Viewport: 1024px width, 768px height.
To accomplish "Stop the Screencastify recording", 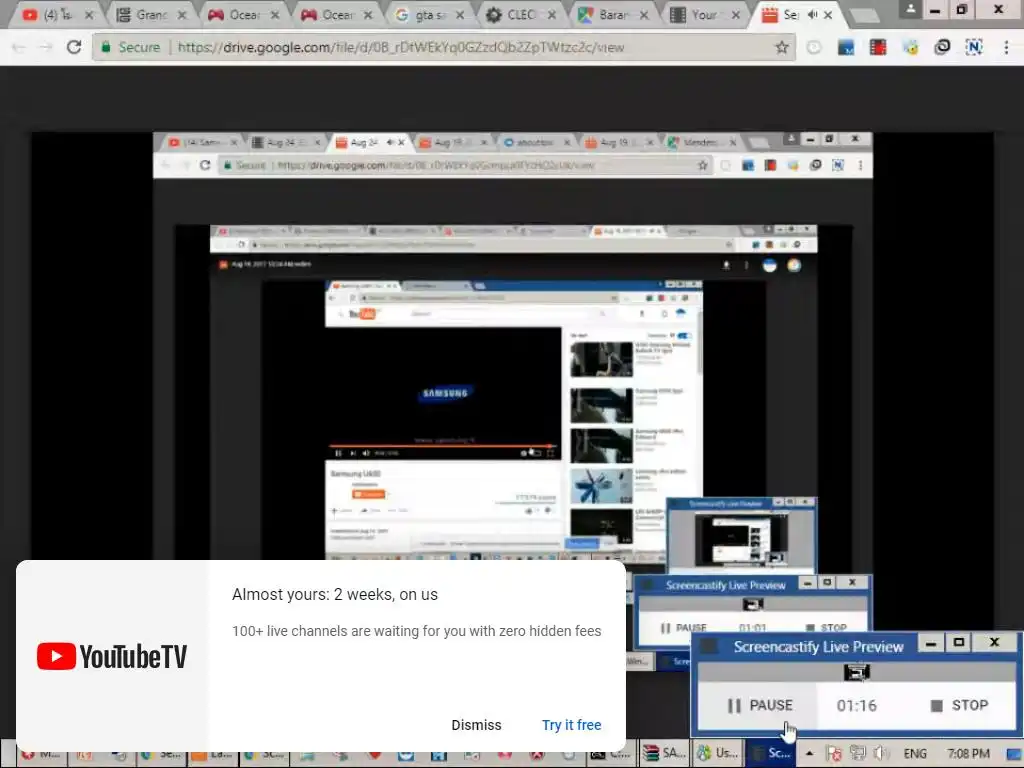I will pyautogui.click(x=959, y=705).
